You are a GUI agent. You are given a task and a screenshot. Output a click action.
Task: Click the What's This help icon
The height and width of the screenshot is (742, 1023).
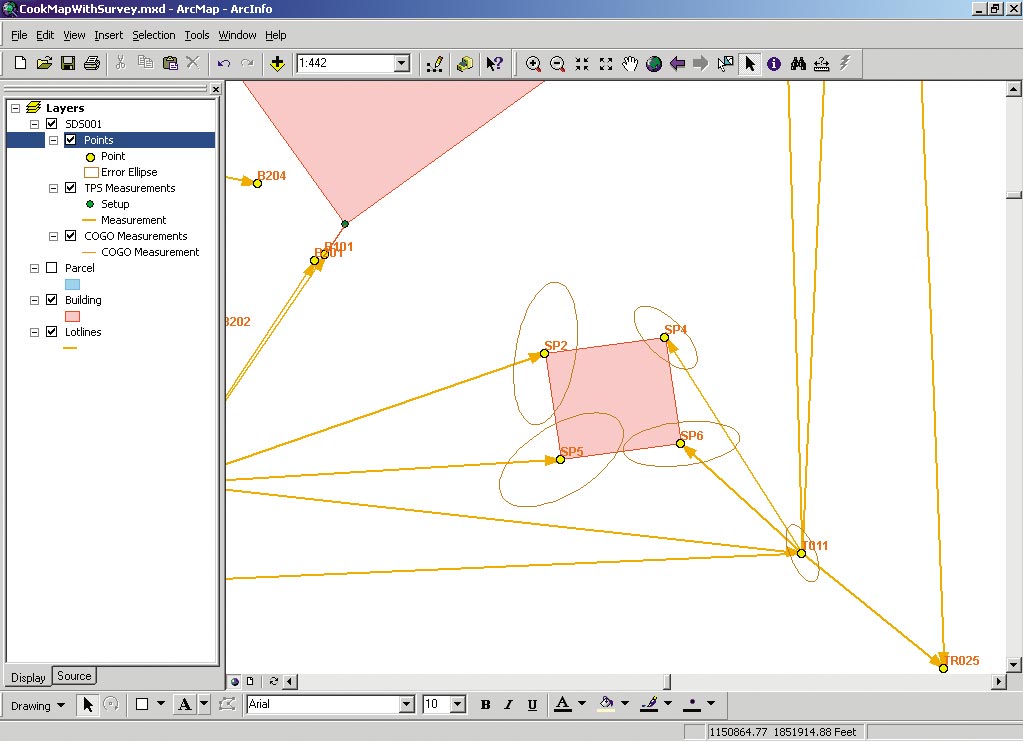[495, 63]
